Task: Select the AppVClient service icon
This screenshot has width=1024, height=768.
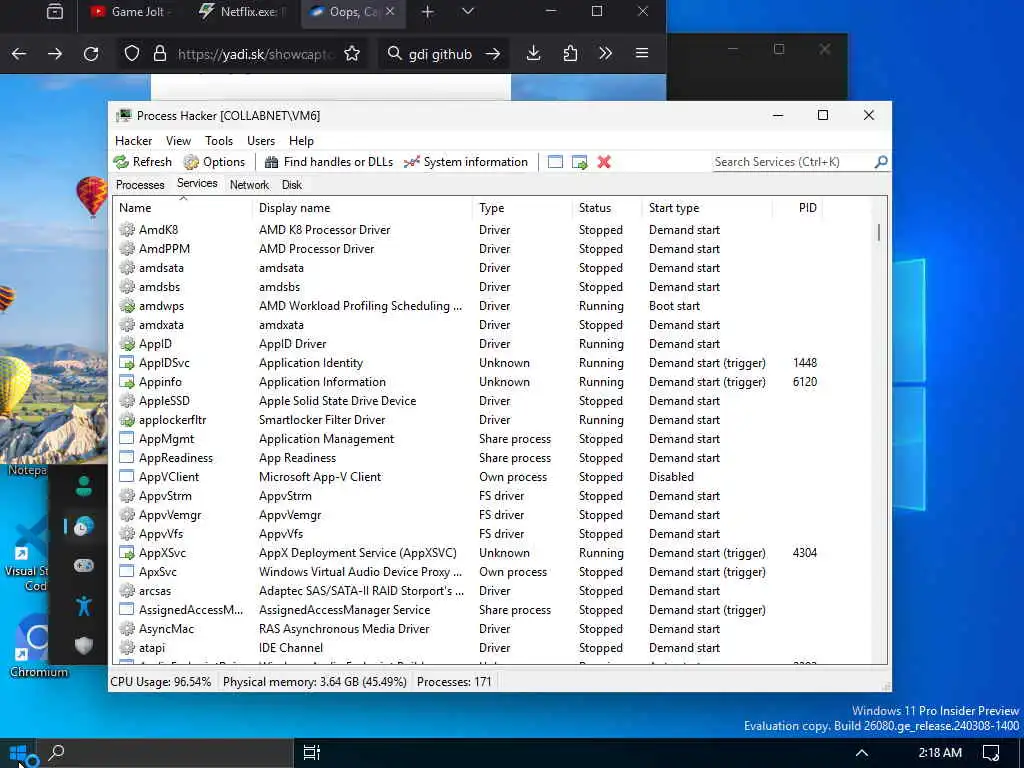Action: 127,476
